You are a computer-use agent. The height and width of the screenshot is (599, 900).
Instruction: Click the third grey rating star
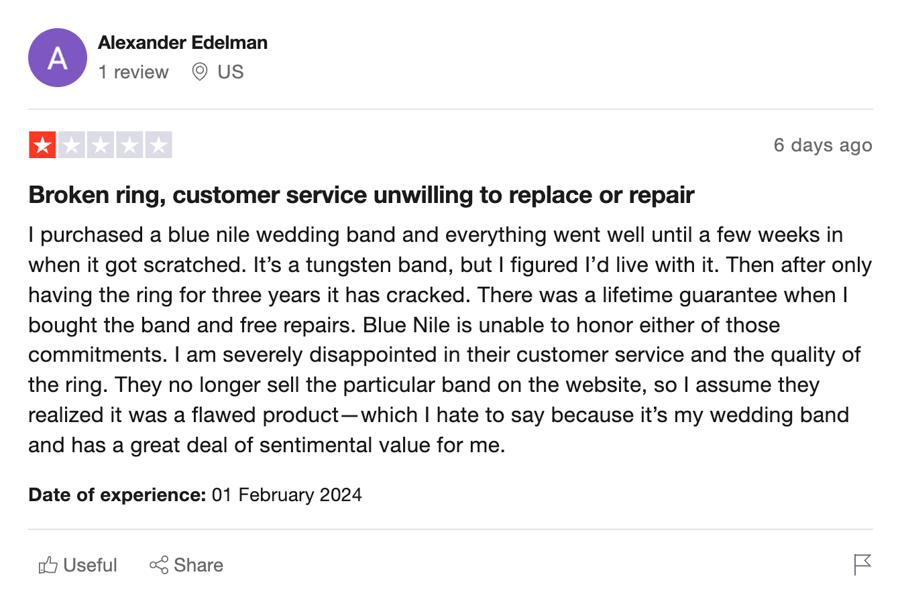point(100,145)
